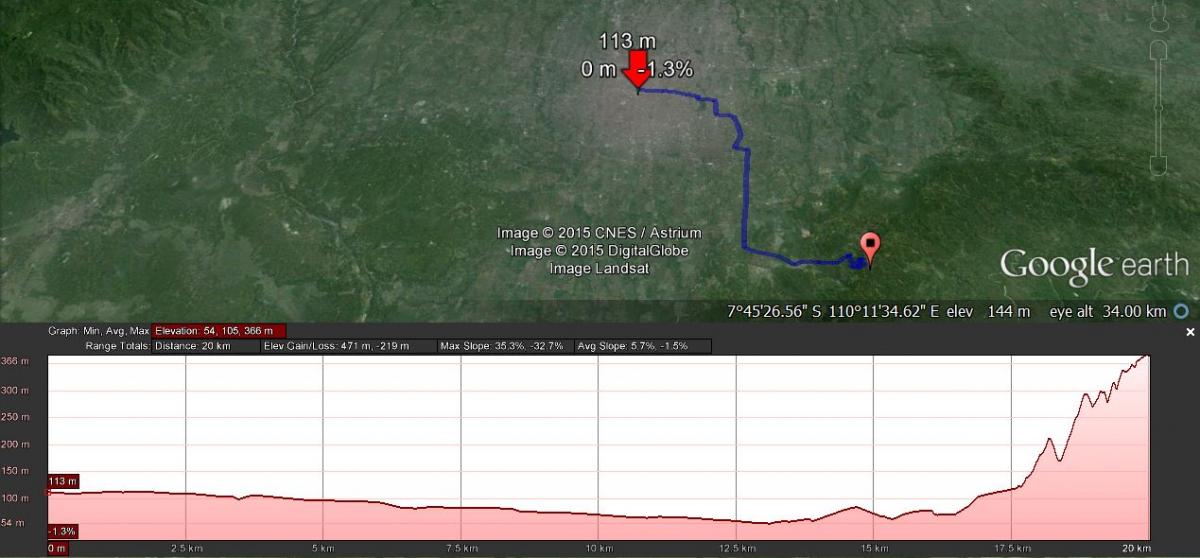1200x558 pixels.
Task: Click the zoom out minus button
Action: 1159,164
